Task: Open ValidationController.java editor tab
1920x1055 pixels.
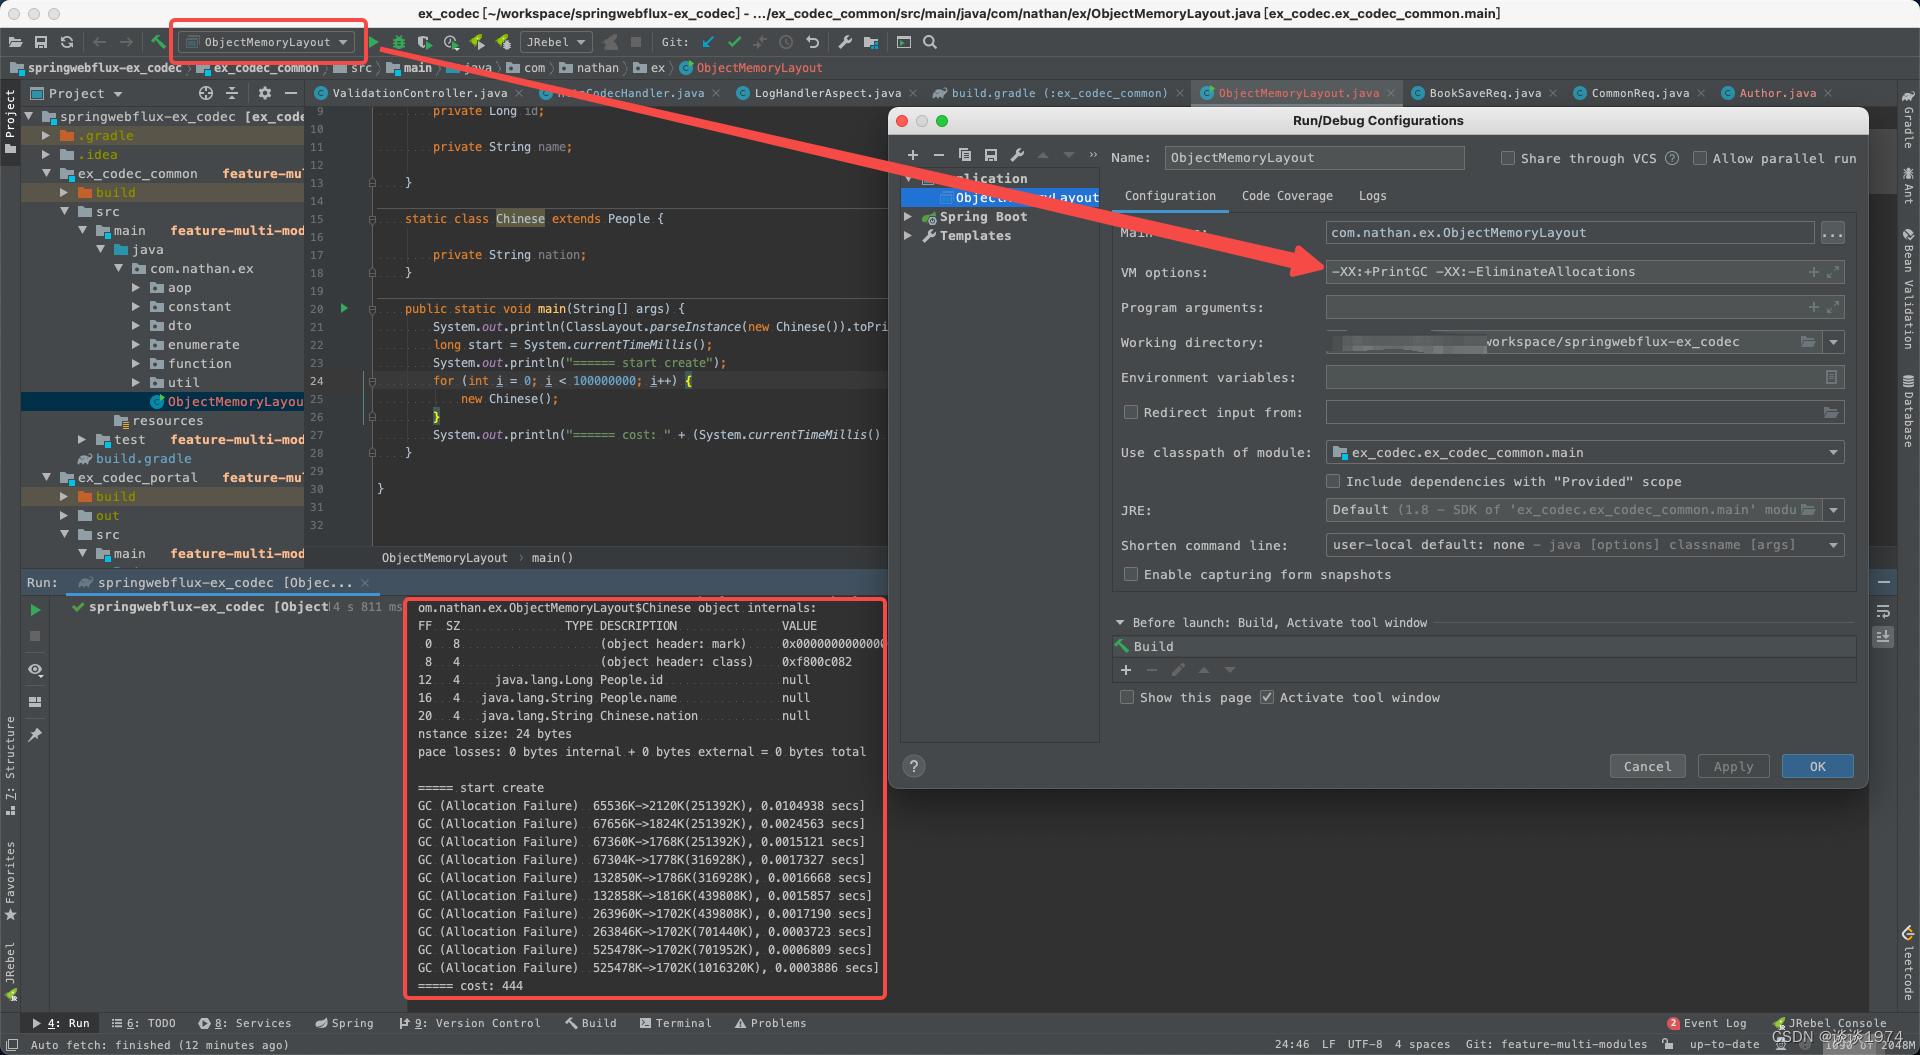Action: tap(419, 93)
